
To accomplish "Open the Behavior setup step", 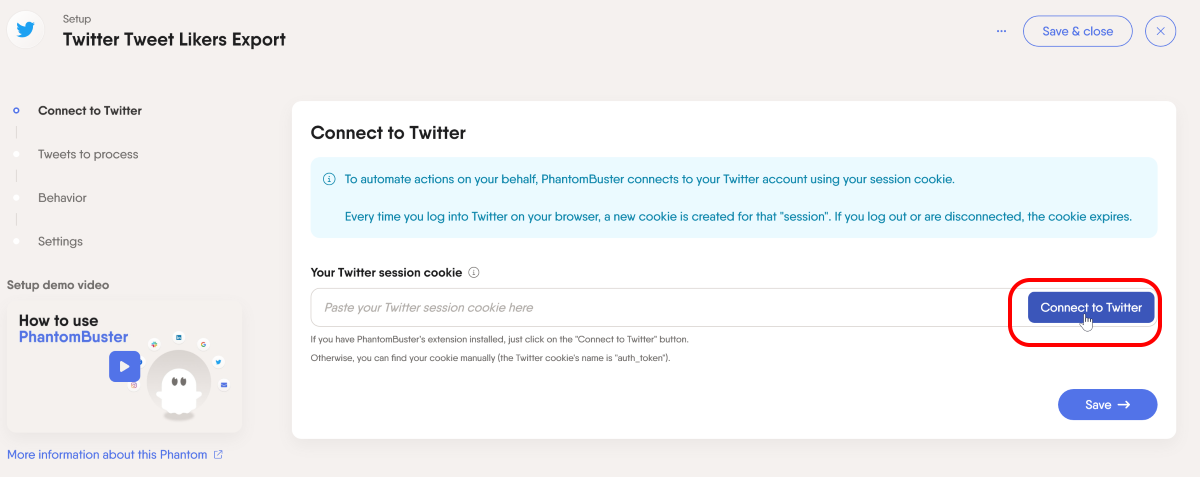I will pos(62,198).
